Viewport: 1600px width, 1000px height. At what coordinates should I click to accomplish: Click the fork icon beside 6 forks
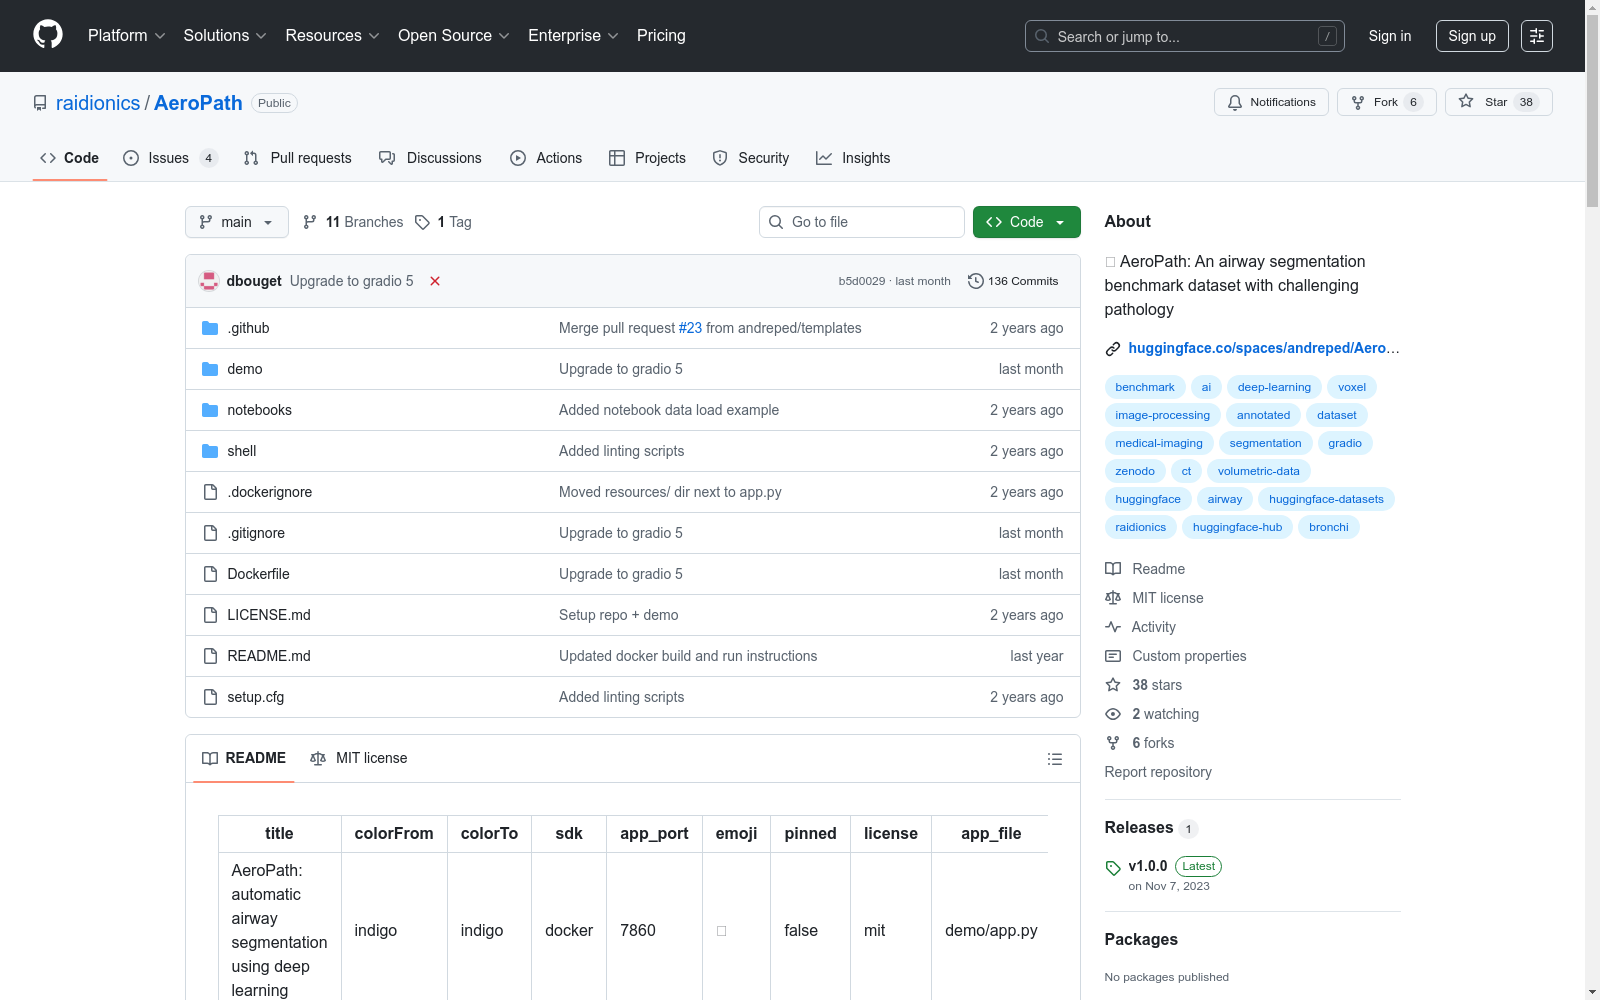point(1113,743)
